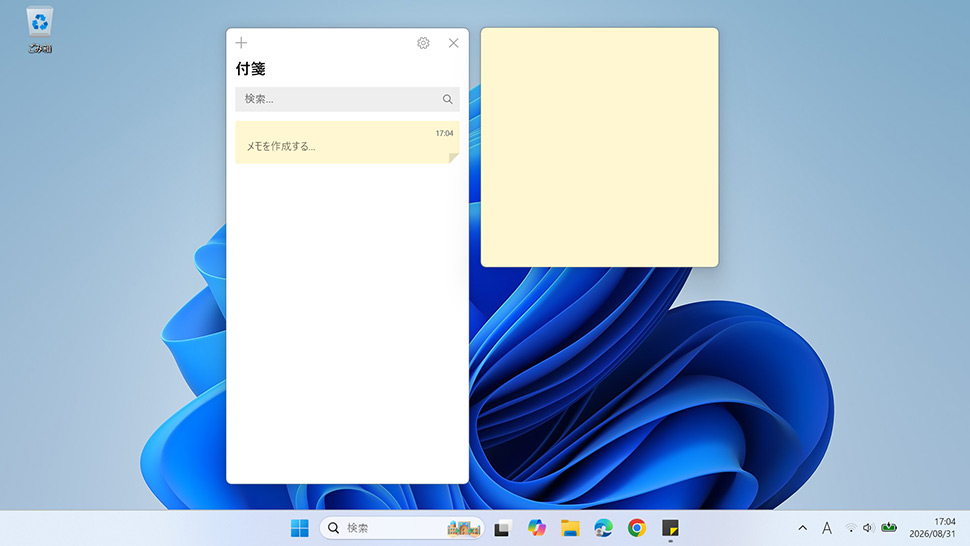This screenshot has height=546, width=970.
Task: Open the ごみ箱 recycle bin desktop icon
Action: [40, 30]
